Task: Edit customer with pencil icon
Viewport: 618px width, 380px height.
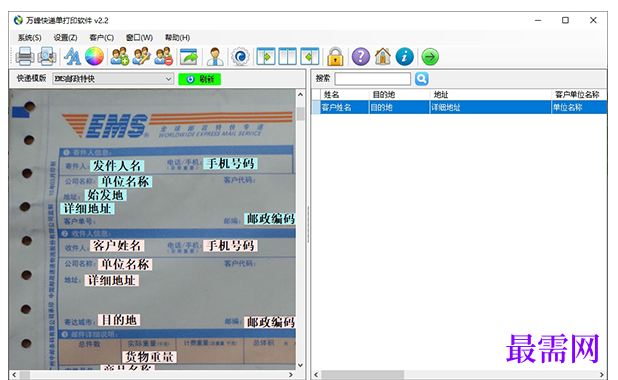Action: click(141, 56)
